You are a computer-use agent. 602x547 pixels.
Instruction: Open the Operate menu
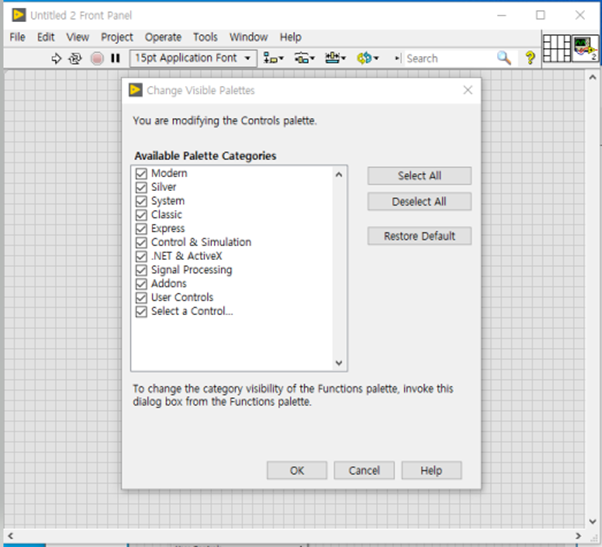[163, 37]
